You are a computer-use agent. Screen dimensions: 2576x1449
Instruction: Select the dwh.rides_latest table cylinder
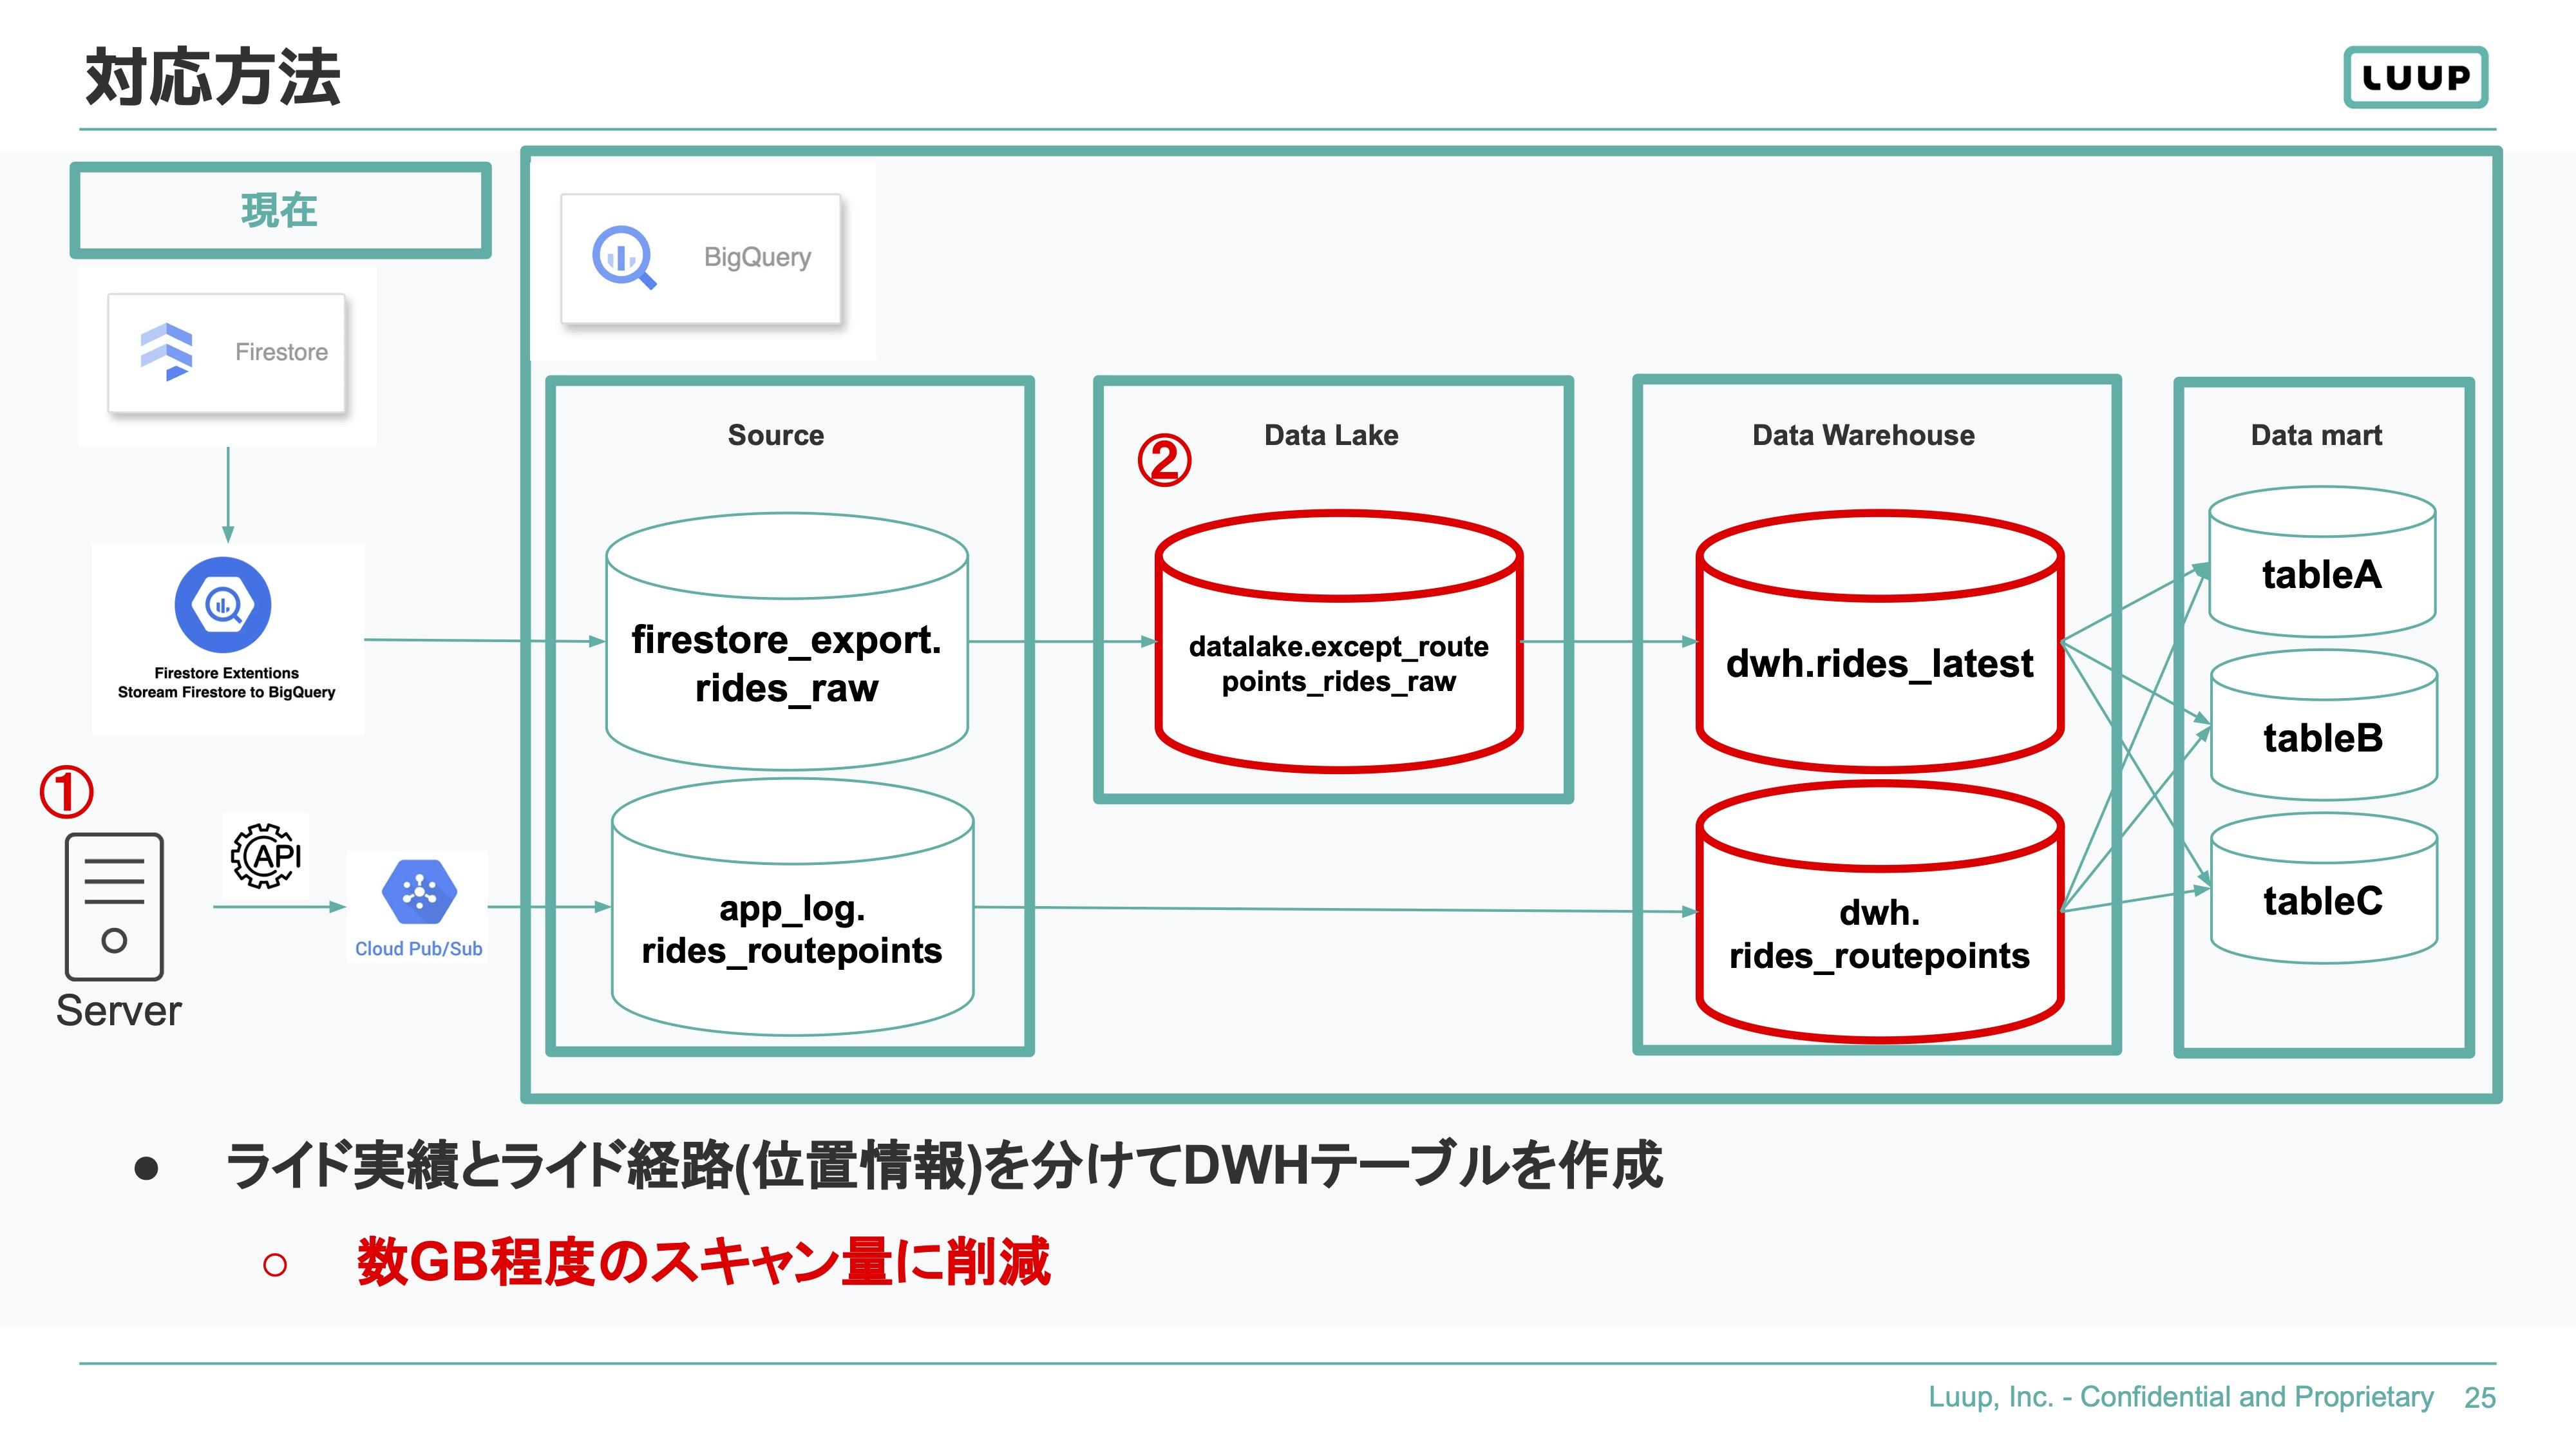(x=1880, y=642)
